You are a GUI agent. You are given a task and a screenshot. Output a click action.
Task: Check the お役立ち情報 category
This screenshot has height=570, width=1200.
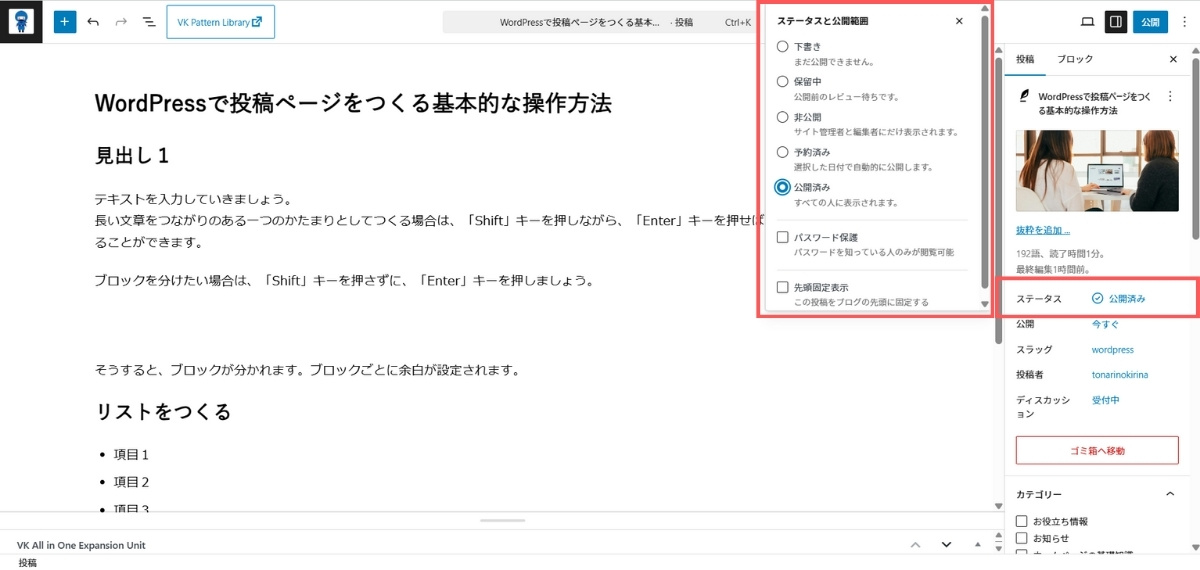pyautogui.click(x=1021, y=521)
